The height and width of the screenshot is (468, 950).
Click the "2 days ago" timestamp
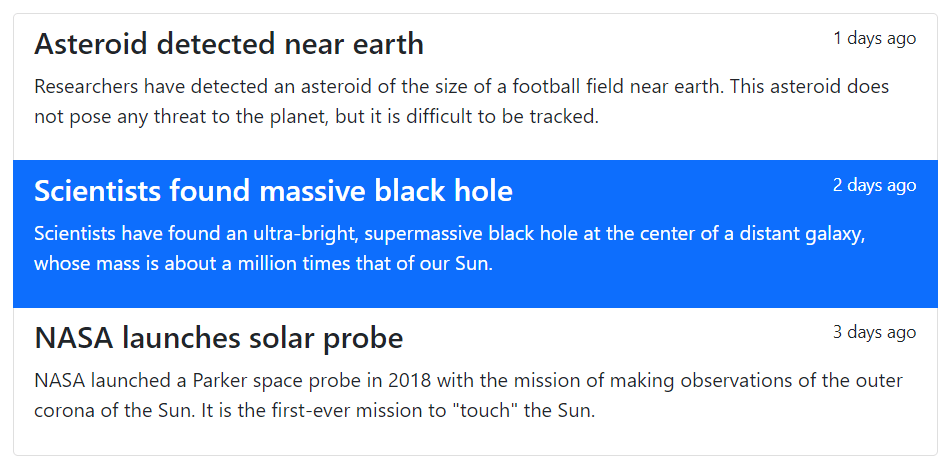point(874,185)
